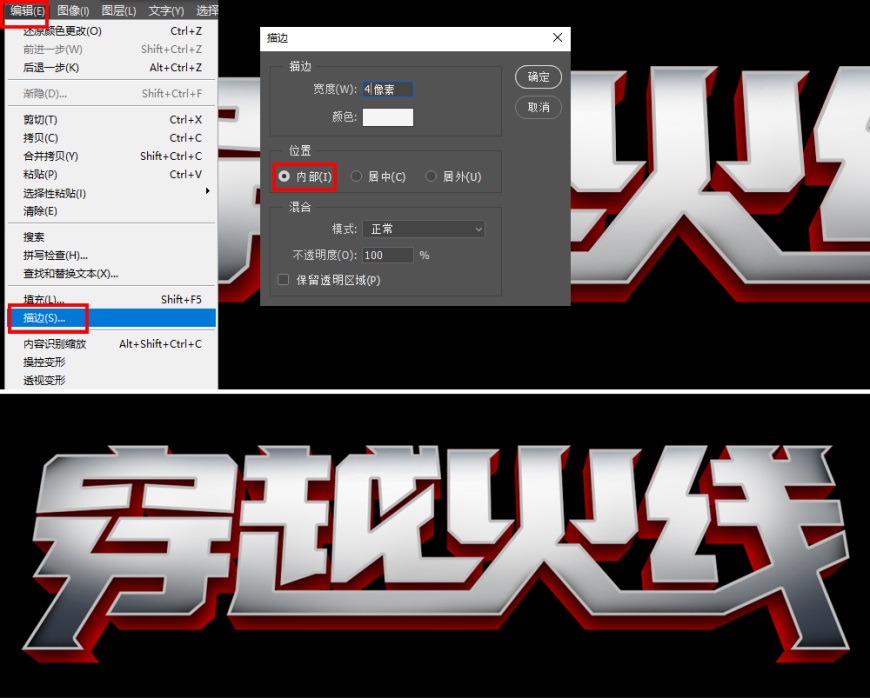Choose 操控变形 menu entry
This screenshot has height=698, width=870.
(111, 362)
